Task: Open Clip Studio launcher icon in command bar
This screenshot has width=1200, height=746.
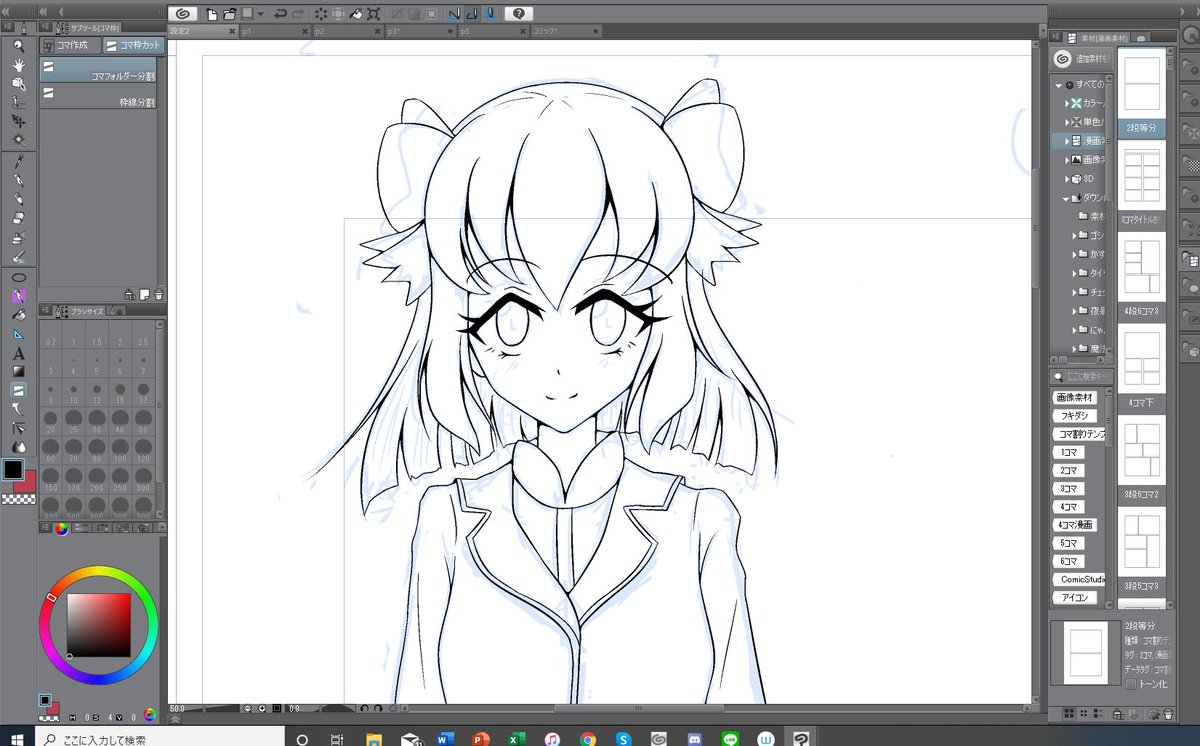Action: pyautogui.click(x=182, y=14)
